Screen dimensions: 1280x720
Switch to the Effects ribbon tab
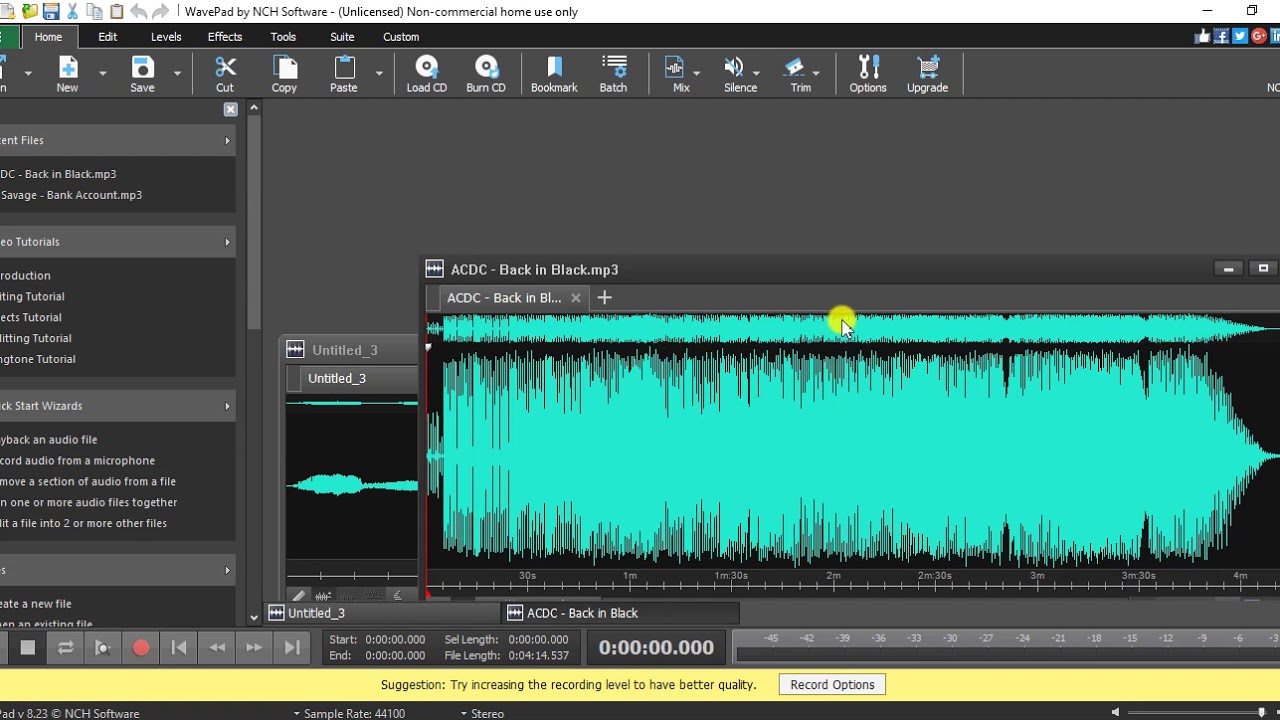225,37
